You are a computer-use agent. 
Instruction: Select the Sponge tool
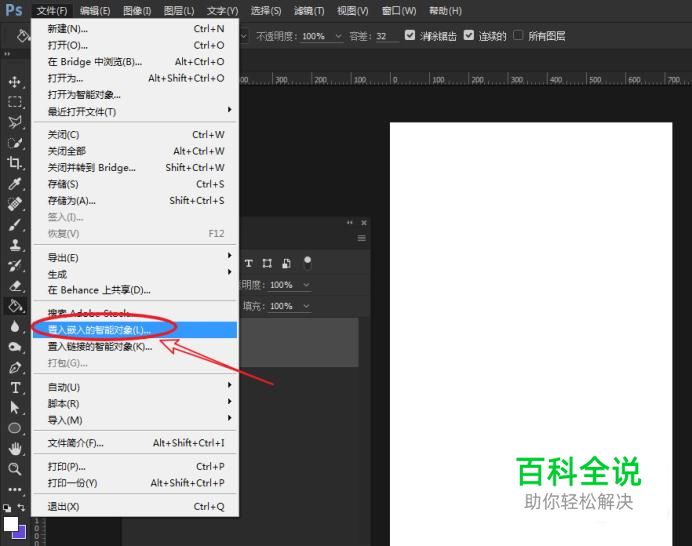click(15, 346)
